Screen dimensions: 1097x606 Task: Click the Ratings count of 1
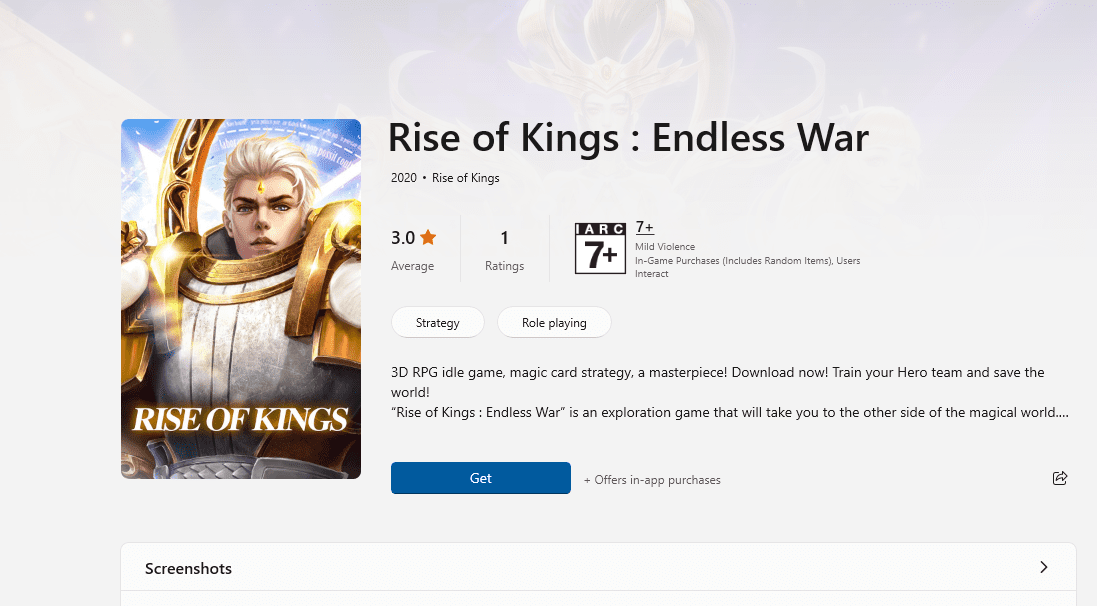click(504, 238)
